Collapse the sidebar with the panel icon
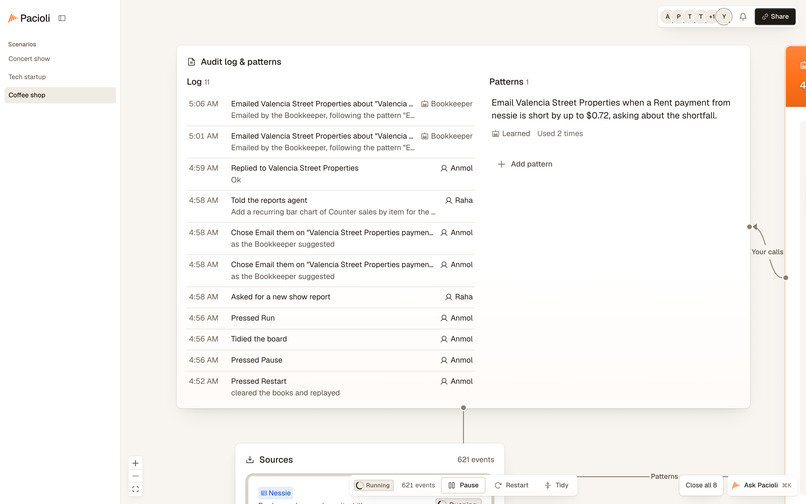The height and width of the screenshot is (504, 806). point(62,18)
